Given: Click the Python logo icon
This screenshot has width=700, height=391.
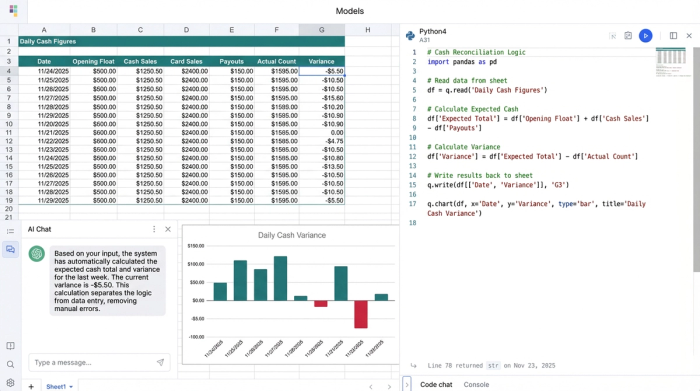Looking at the screenshot, I should [410, 36].
